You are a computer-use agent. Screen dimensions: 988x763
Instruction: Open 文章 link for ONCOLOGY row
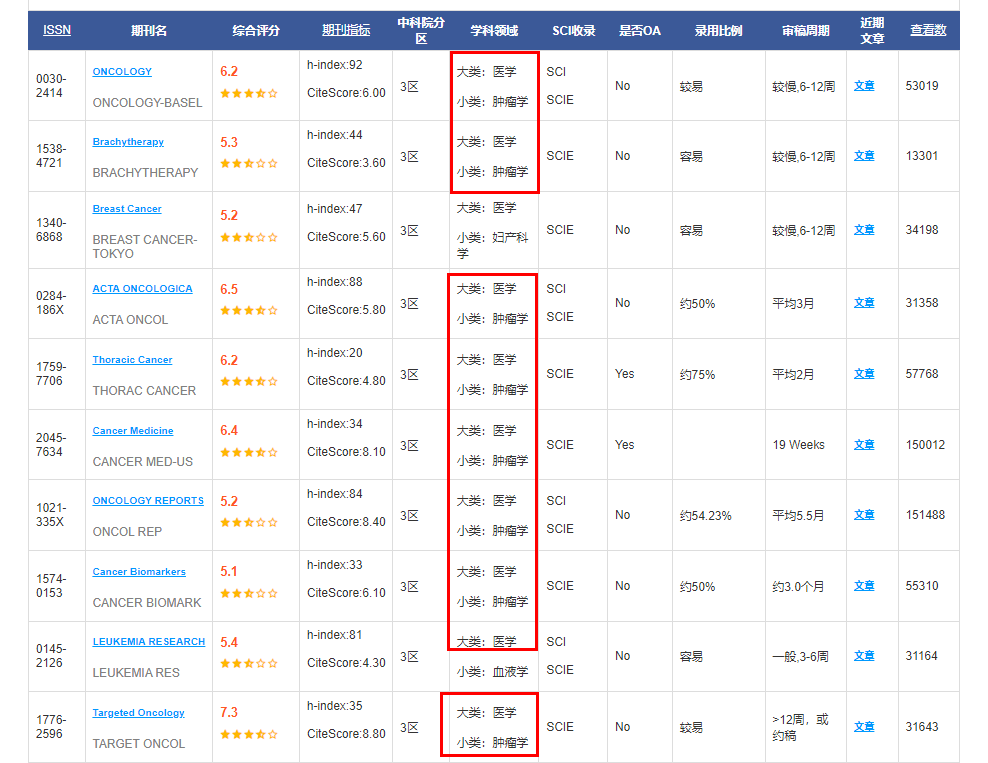pos(864,86)
